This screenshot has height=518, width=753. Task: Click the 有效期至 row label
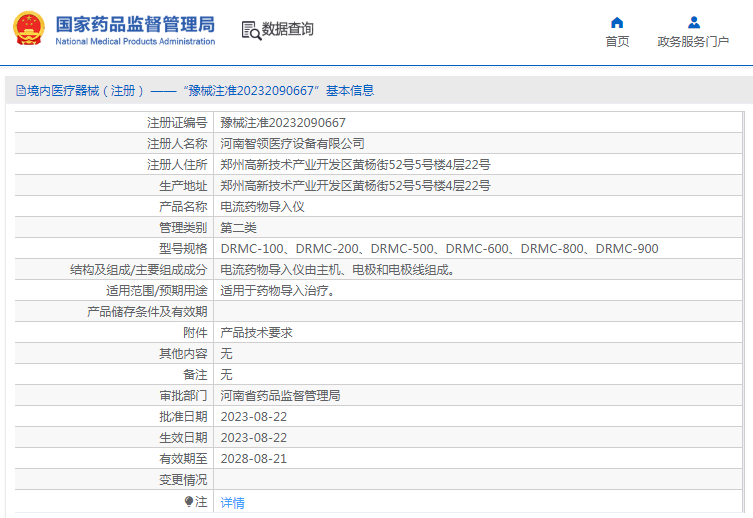[183, 459]
